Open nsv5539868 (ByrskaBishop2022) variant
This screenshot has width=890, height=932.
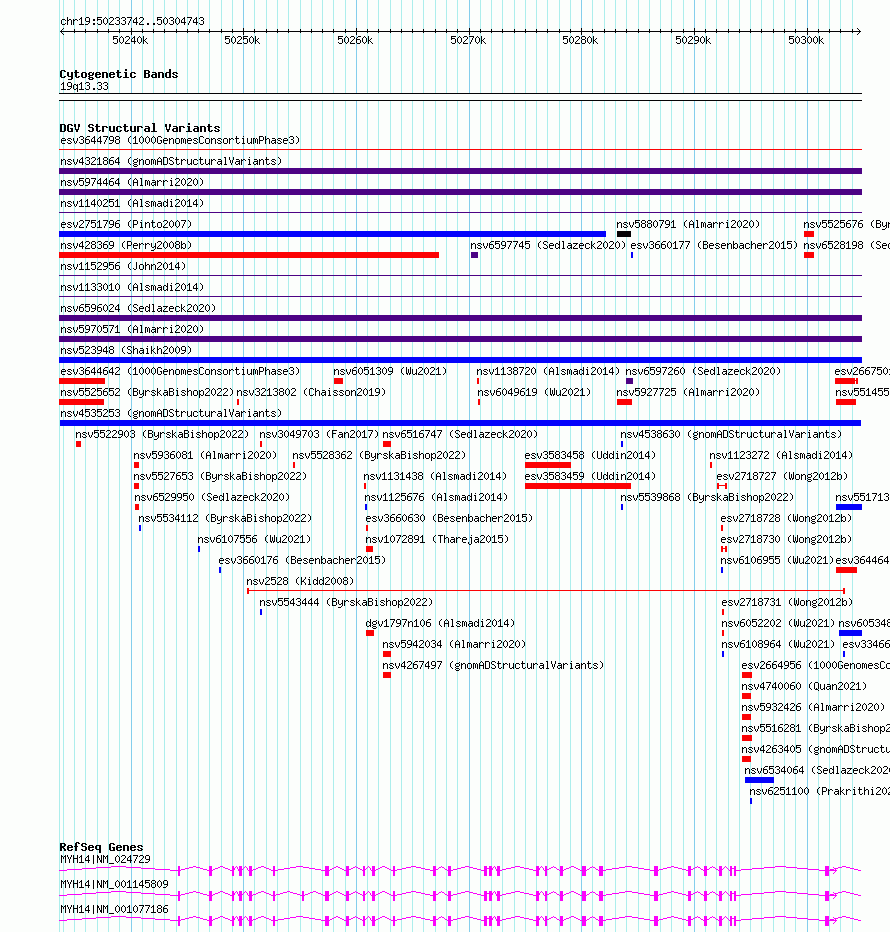(x=707, y=497)
